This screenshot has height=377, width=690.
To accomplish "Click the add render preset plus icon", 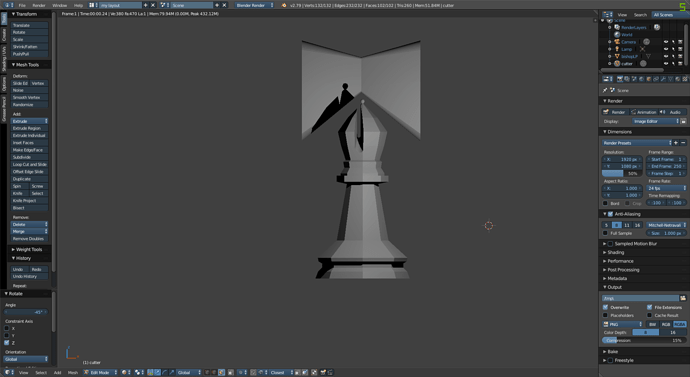I will 676,143.
